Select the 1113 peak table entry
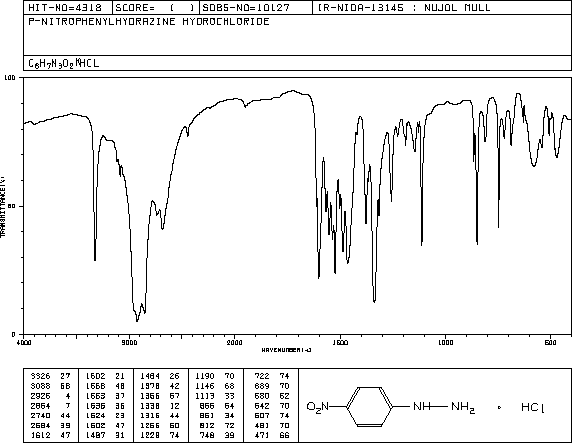Viewport: 572px width, 443px height. pos(214,396)
